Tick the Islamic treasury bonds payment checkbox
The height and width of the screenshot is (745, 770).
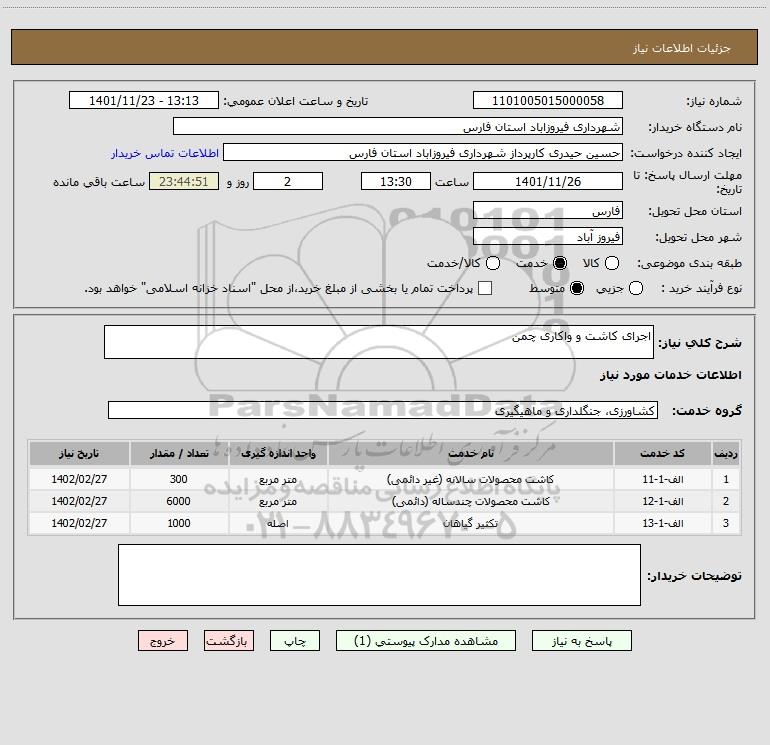[x=485, y=288]
